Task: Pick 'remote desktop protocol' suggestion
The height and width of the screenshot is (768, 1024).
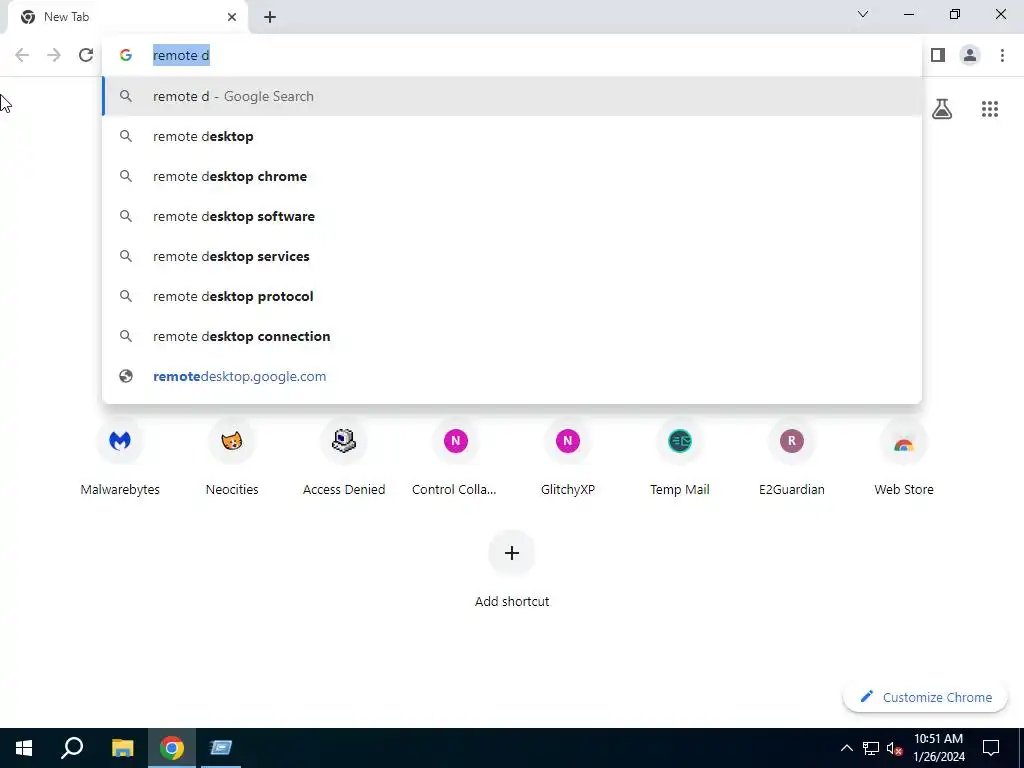Action: pyautogui.click(x=512, y=296)
